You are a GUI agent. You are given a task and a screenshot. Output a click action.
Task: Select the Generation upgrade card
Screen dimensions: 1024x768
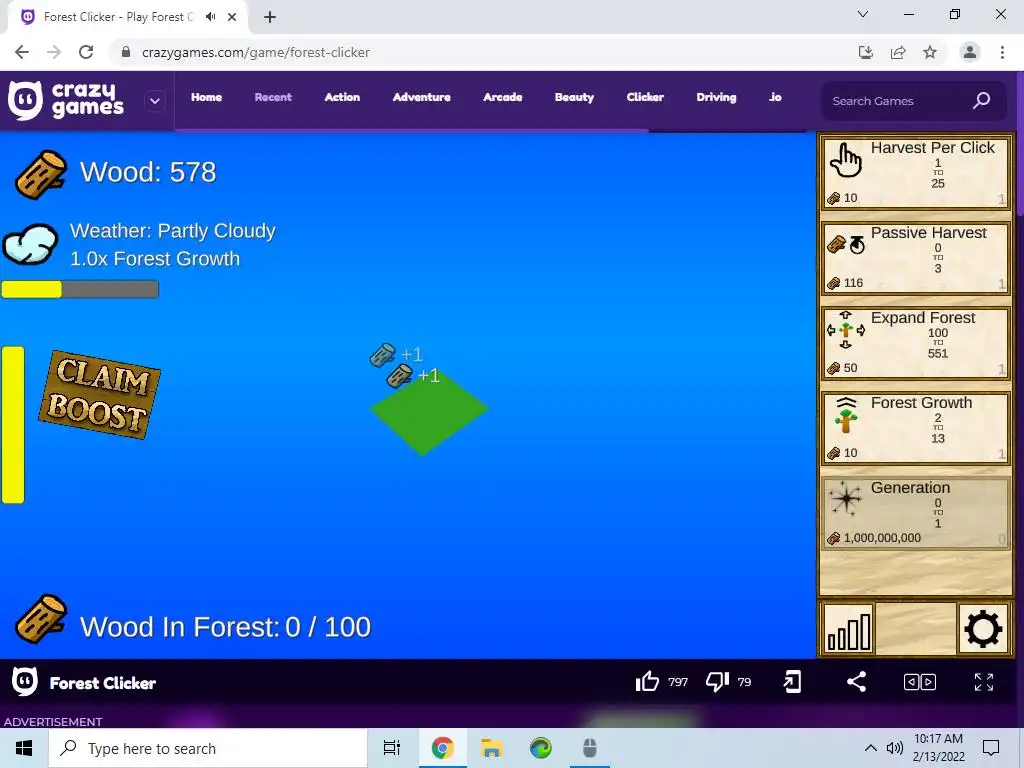point(915,512)
